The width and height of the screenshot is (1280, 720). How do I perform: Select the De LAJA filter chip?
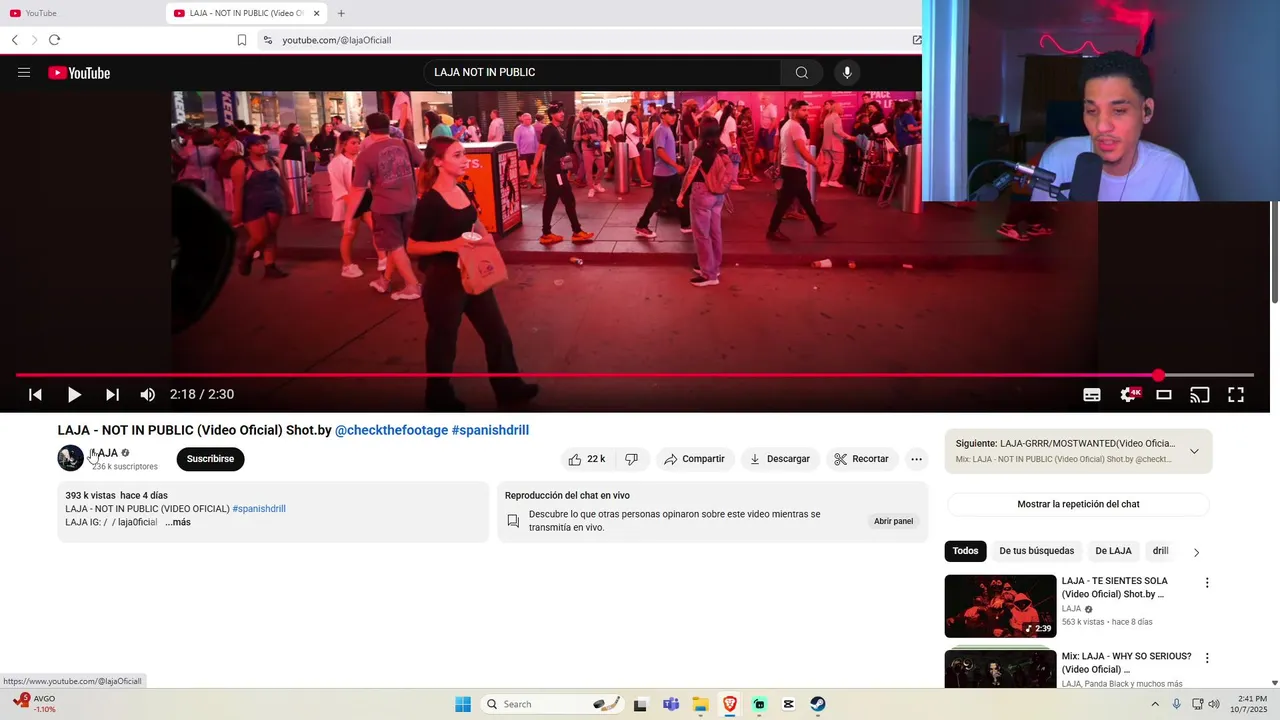[x=1113, y=551]
